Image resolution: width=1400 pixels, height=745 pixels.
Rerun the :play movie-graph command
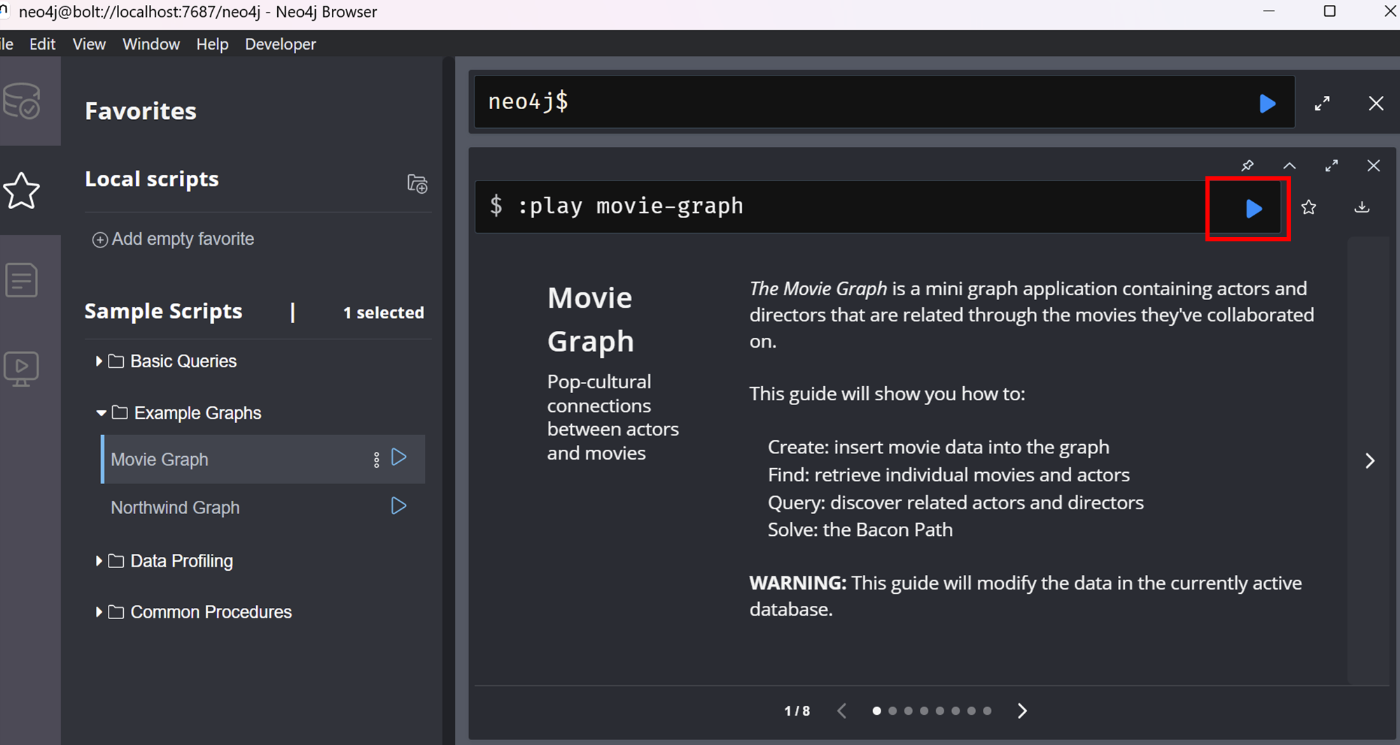[1253, 208]
